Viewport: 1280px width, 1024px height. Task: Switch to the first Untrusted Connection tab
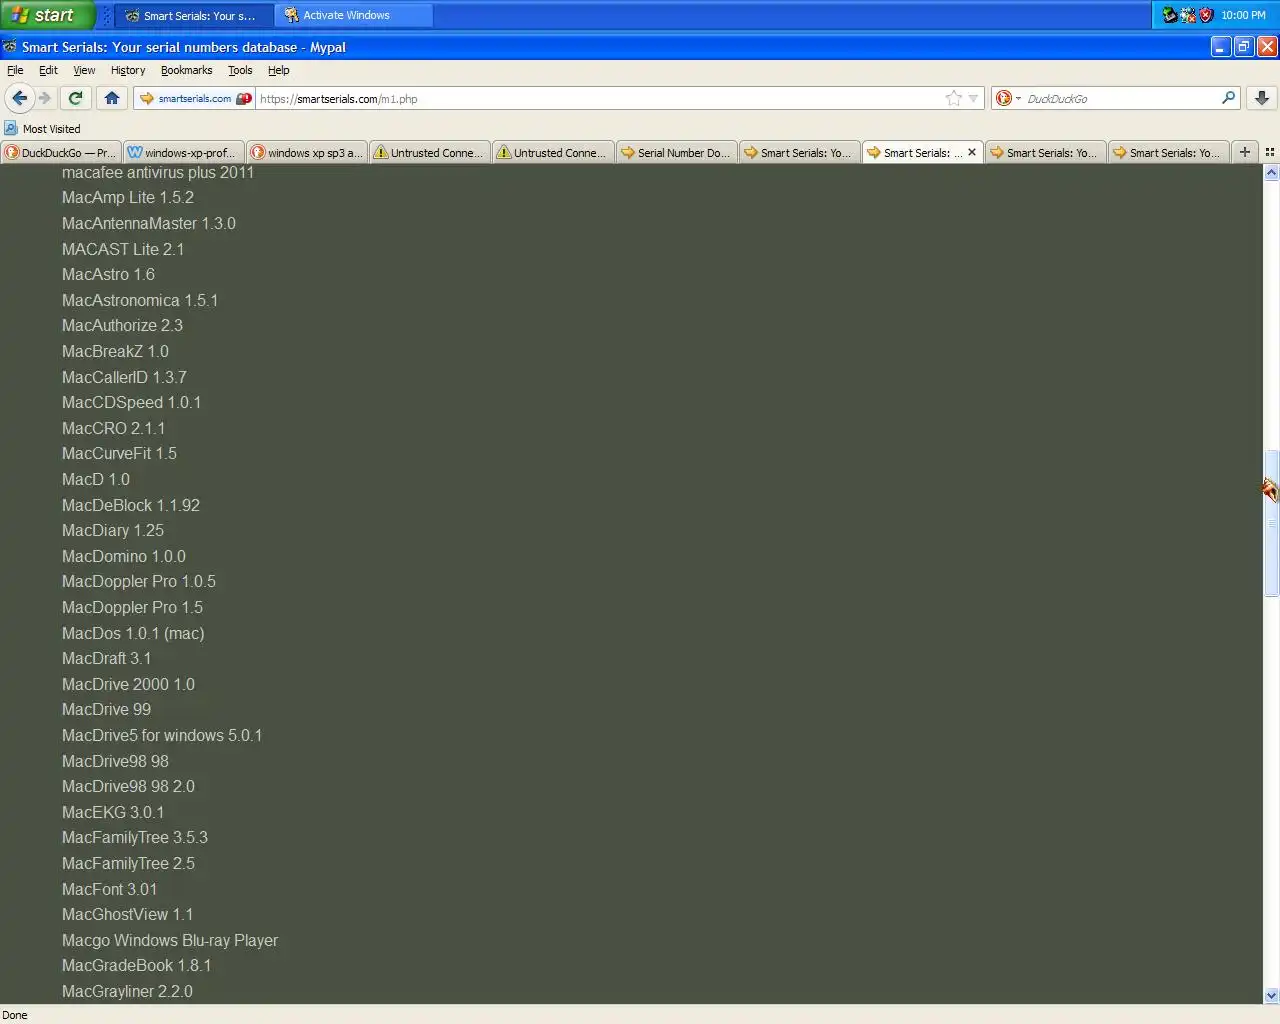point(429,152)
